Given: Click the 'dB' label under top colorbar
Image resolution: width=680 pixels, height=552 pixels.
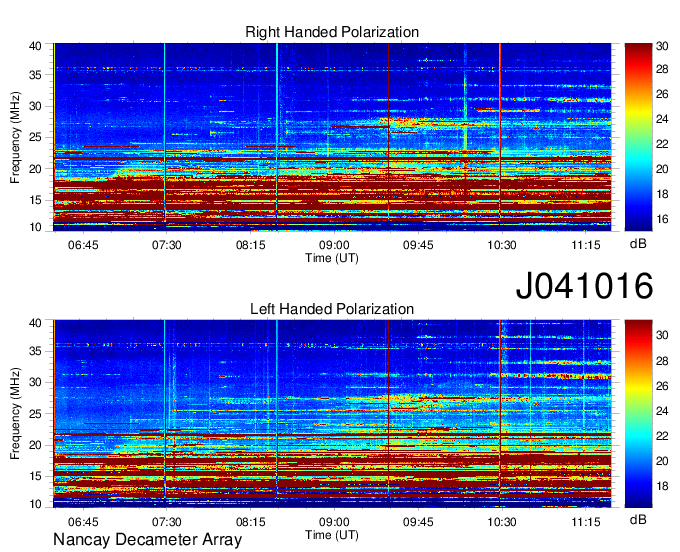Looking at the screenshot, I should click(x=638, y=244).
